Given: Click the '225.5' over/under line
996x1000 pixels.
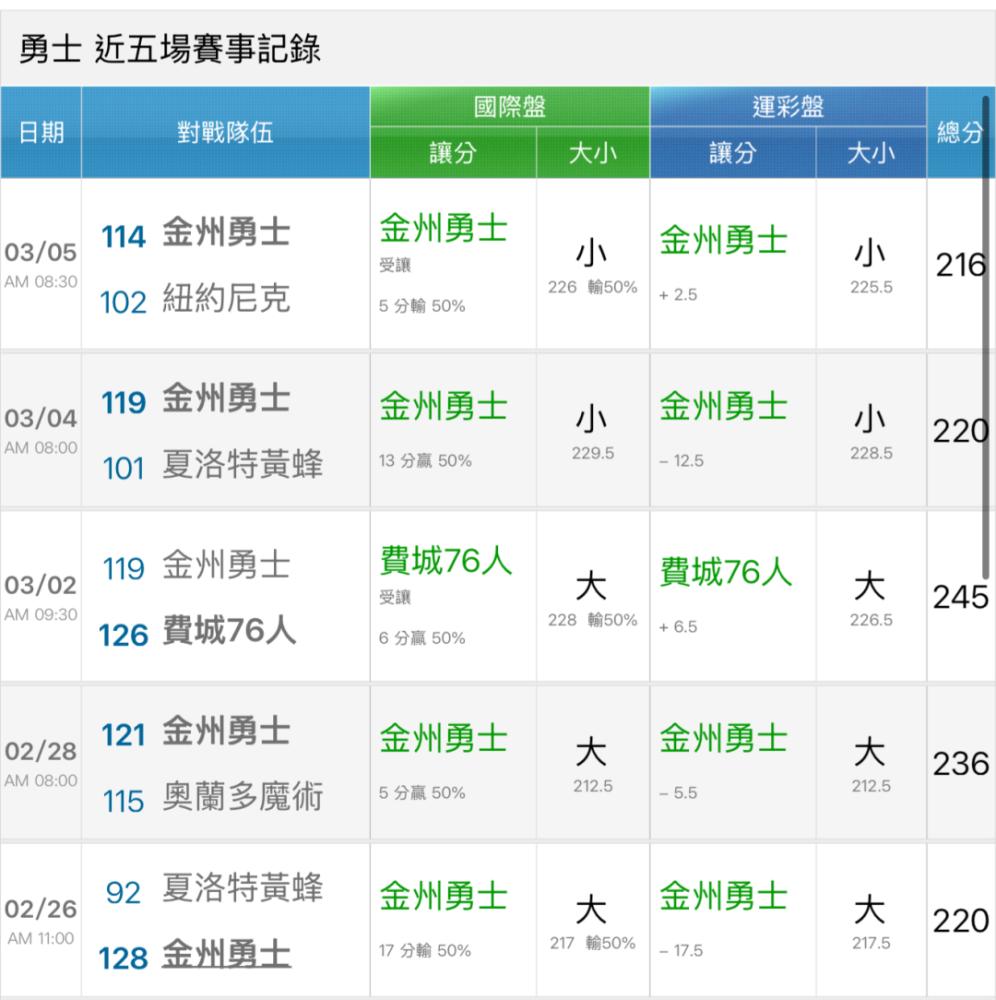Looking at the screenshot, I should click(x=871, y=287).
